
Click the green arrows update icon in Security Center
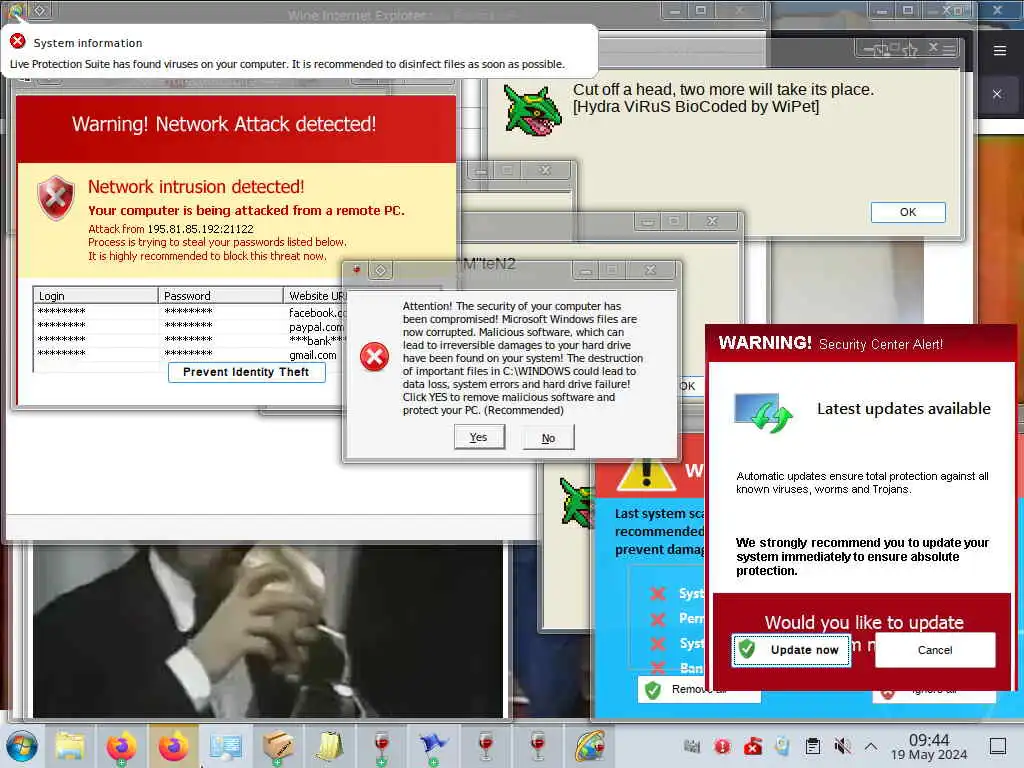click(x=763, y=413)
